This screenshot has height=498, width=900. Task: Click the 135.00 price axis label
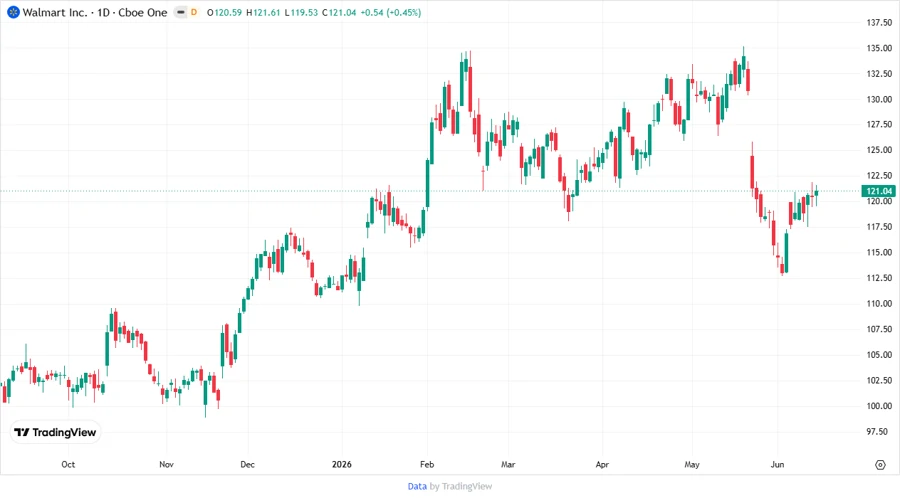(x=879, y=48)
